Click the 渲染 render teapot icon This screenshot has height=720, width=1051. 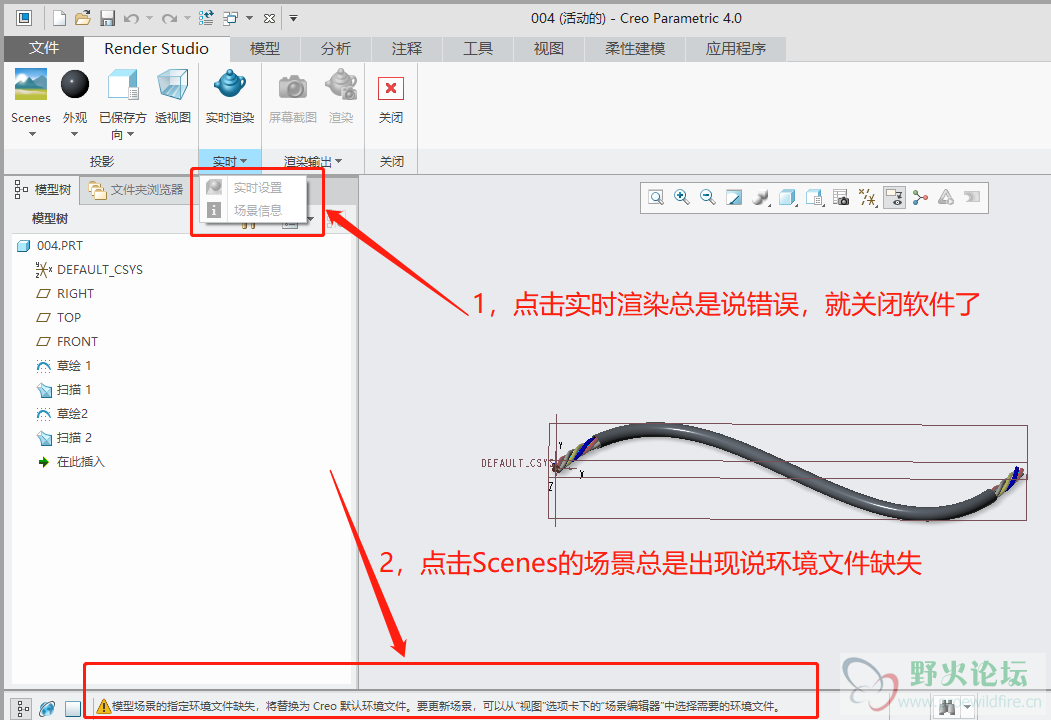tap(341, 84)
